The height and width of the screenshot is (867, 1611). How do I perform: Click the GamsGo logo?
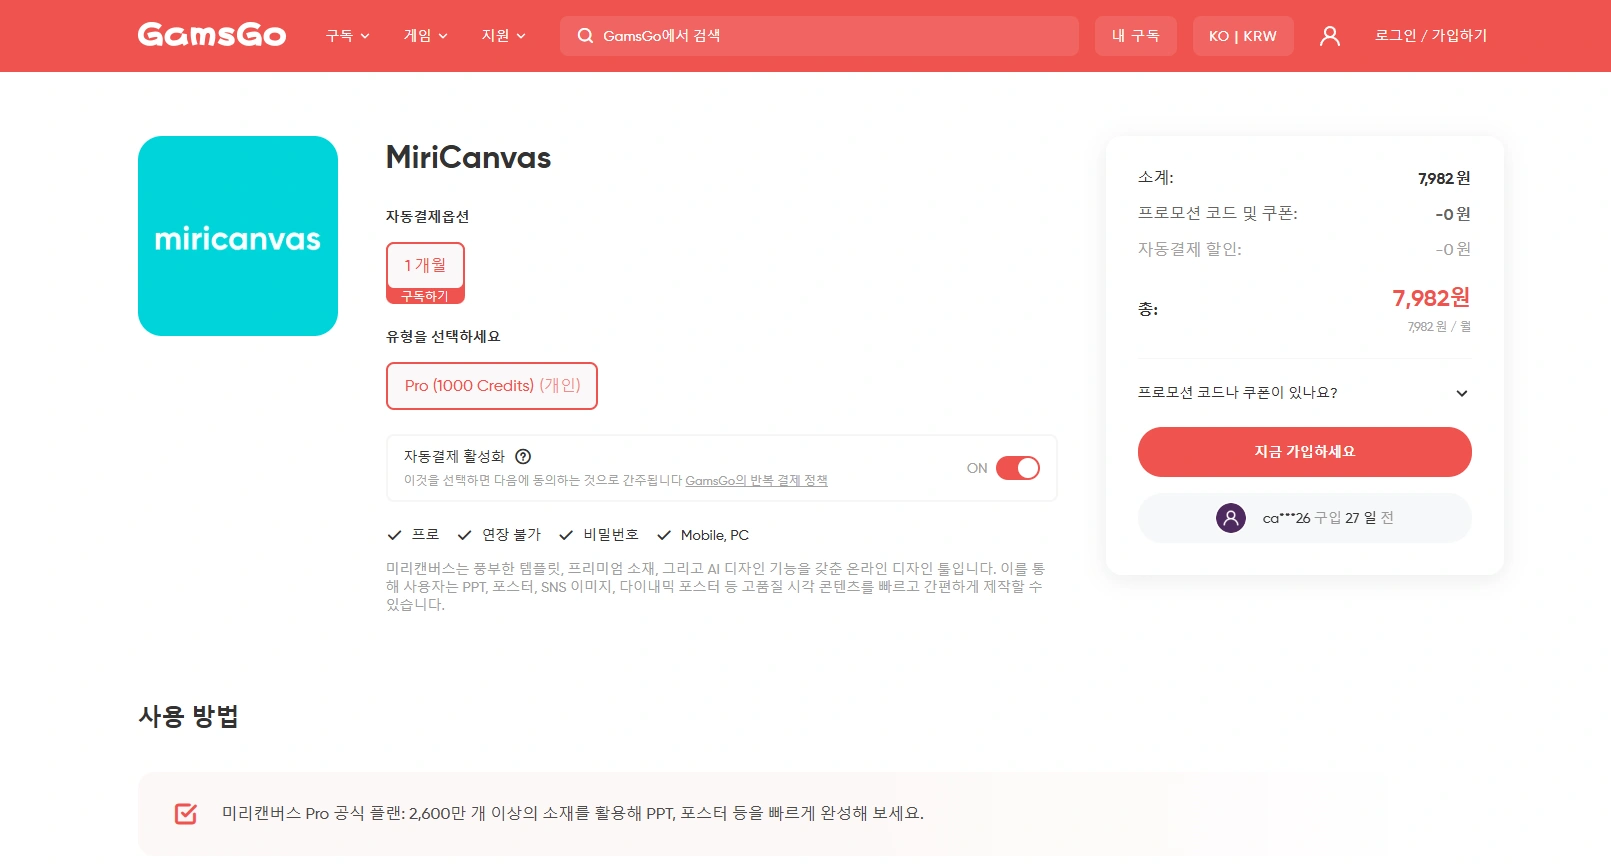click(x=212, y=35)
